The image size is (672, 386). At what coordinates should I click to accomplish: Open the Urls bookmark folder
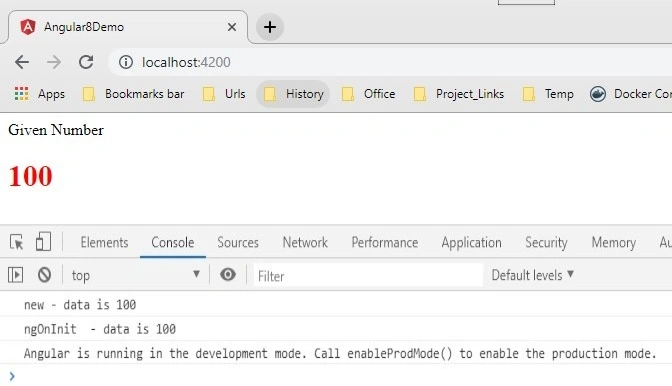[x=224, y=93]
